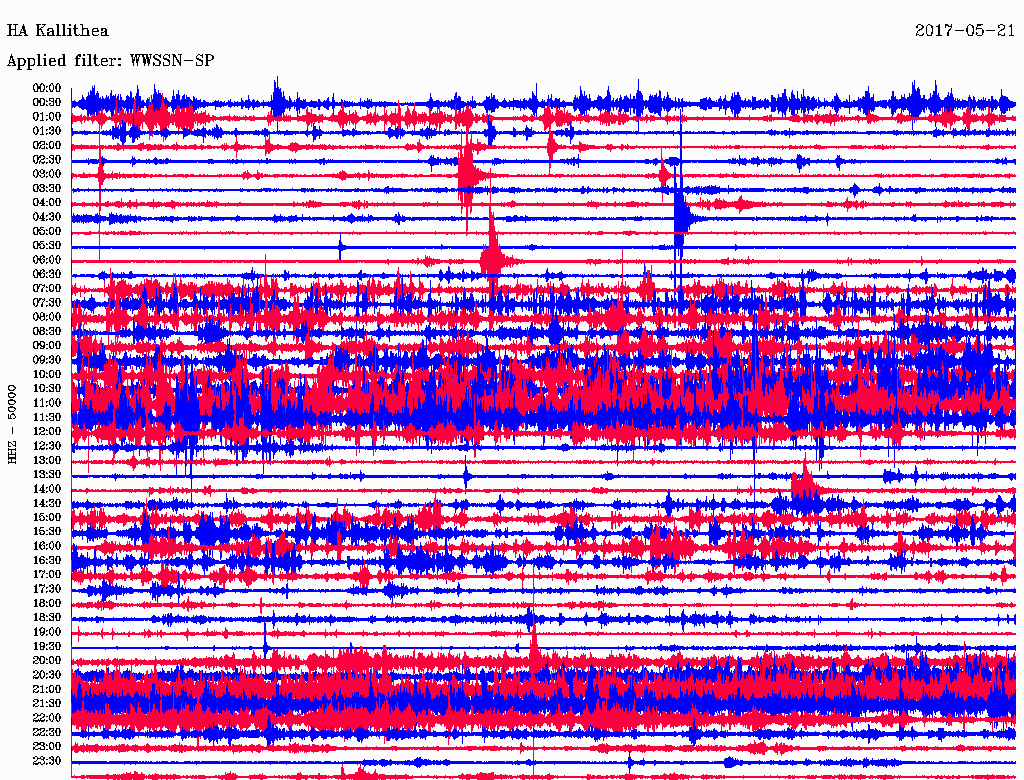This screenshot has width=1024, height=780.
Task: Click the "03:00" time label
Action: point(47,174)
